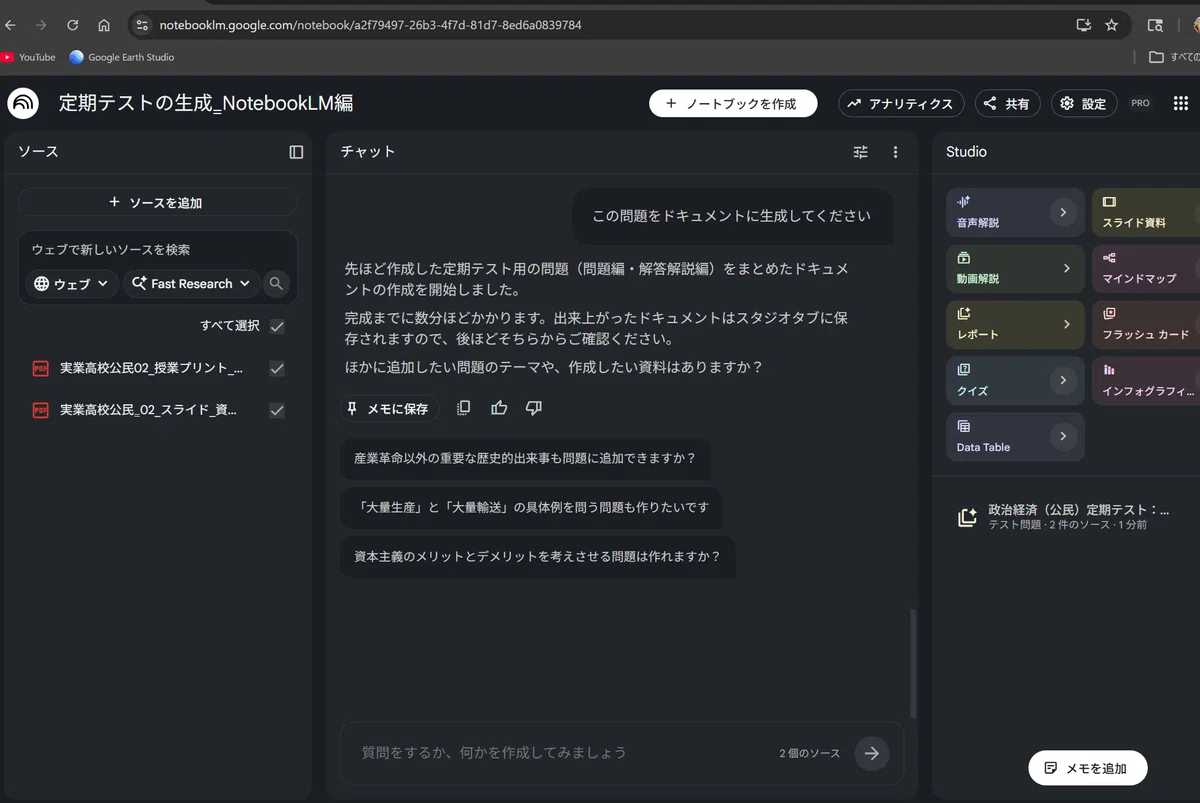Click the chat panel vertical scrollbar
The image size is (1200, 803).
coord(912,664)
